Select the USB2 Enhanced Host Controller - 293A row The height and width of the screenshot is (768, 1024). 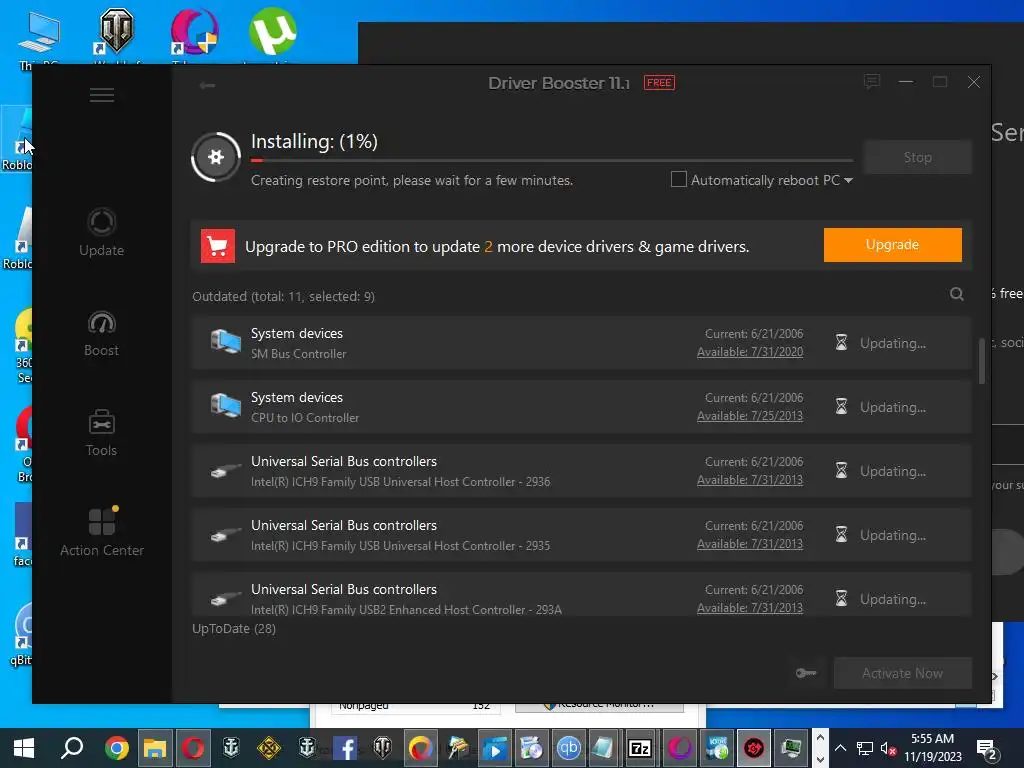(581, 594)
